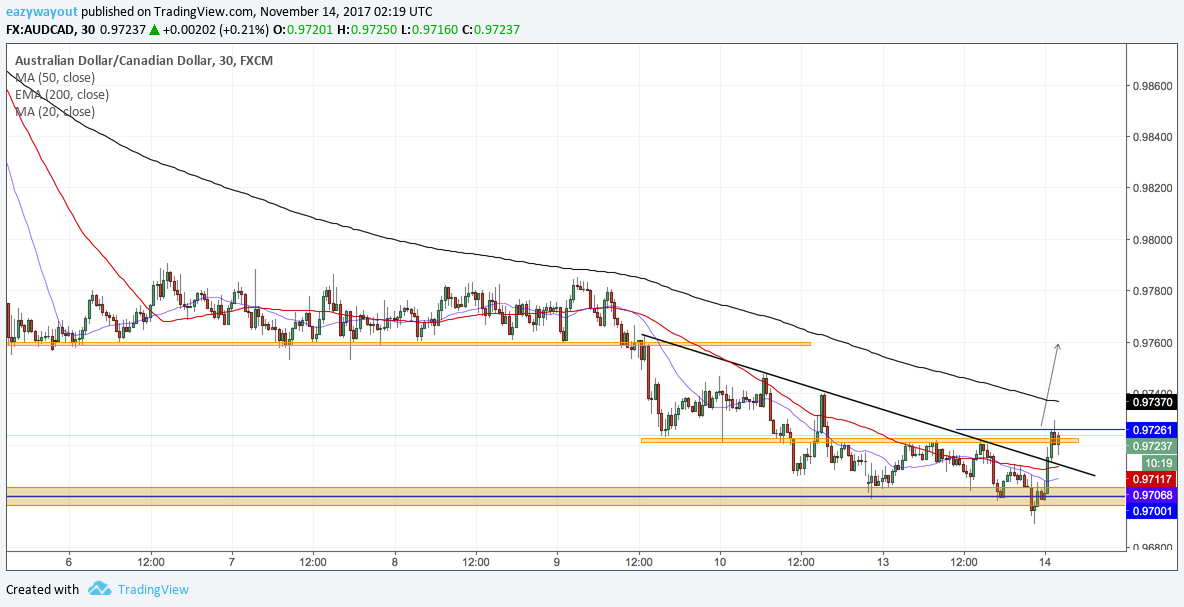Click the 0.98600 price axis label
1184x607 pixels.
(1152, 86)
